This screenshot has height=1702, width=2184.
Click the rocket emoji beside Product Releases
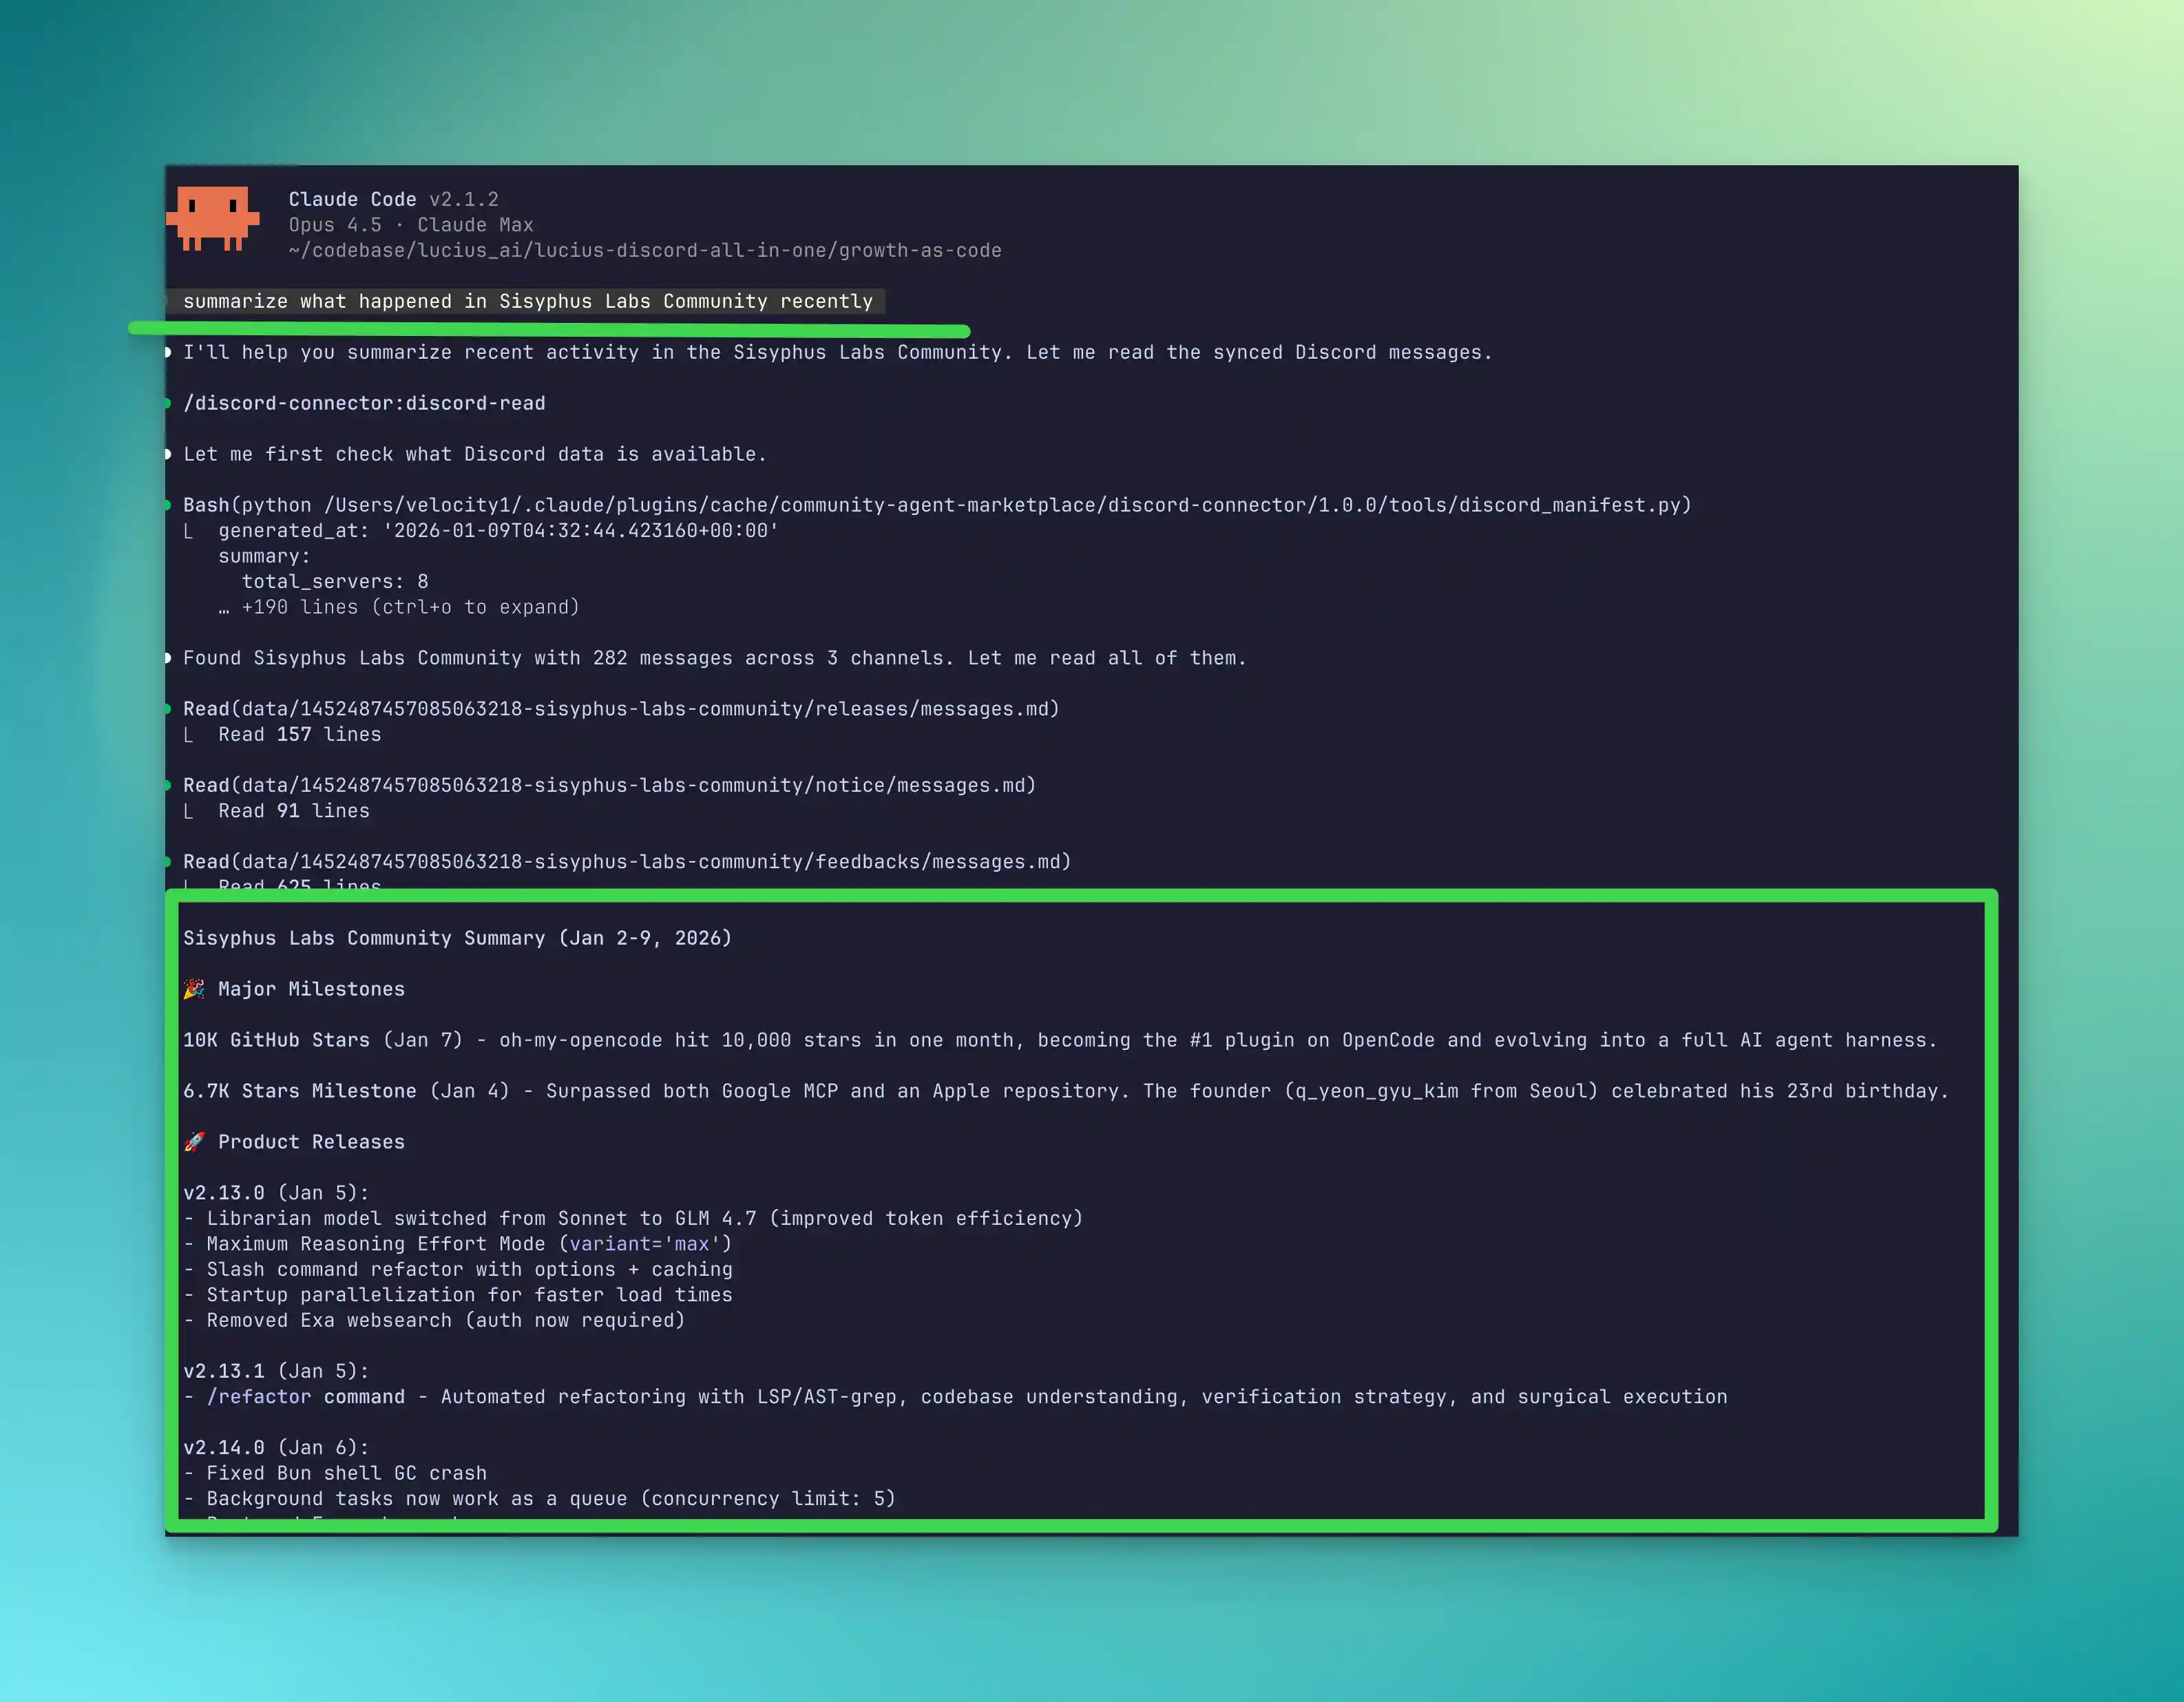click(x=194, y=1142)
